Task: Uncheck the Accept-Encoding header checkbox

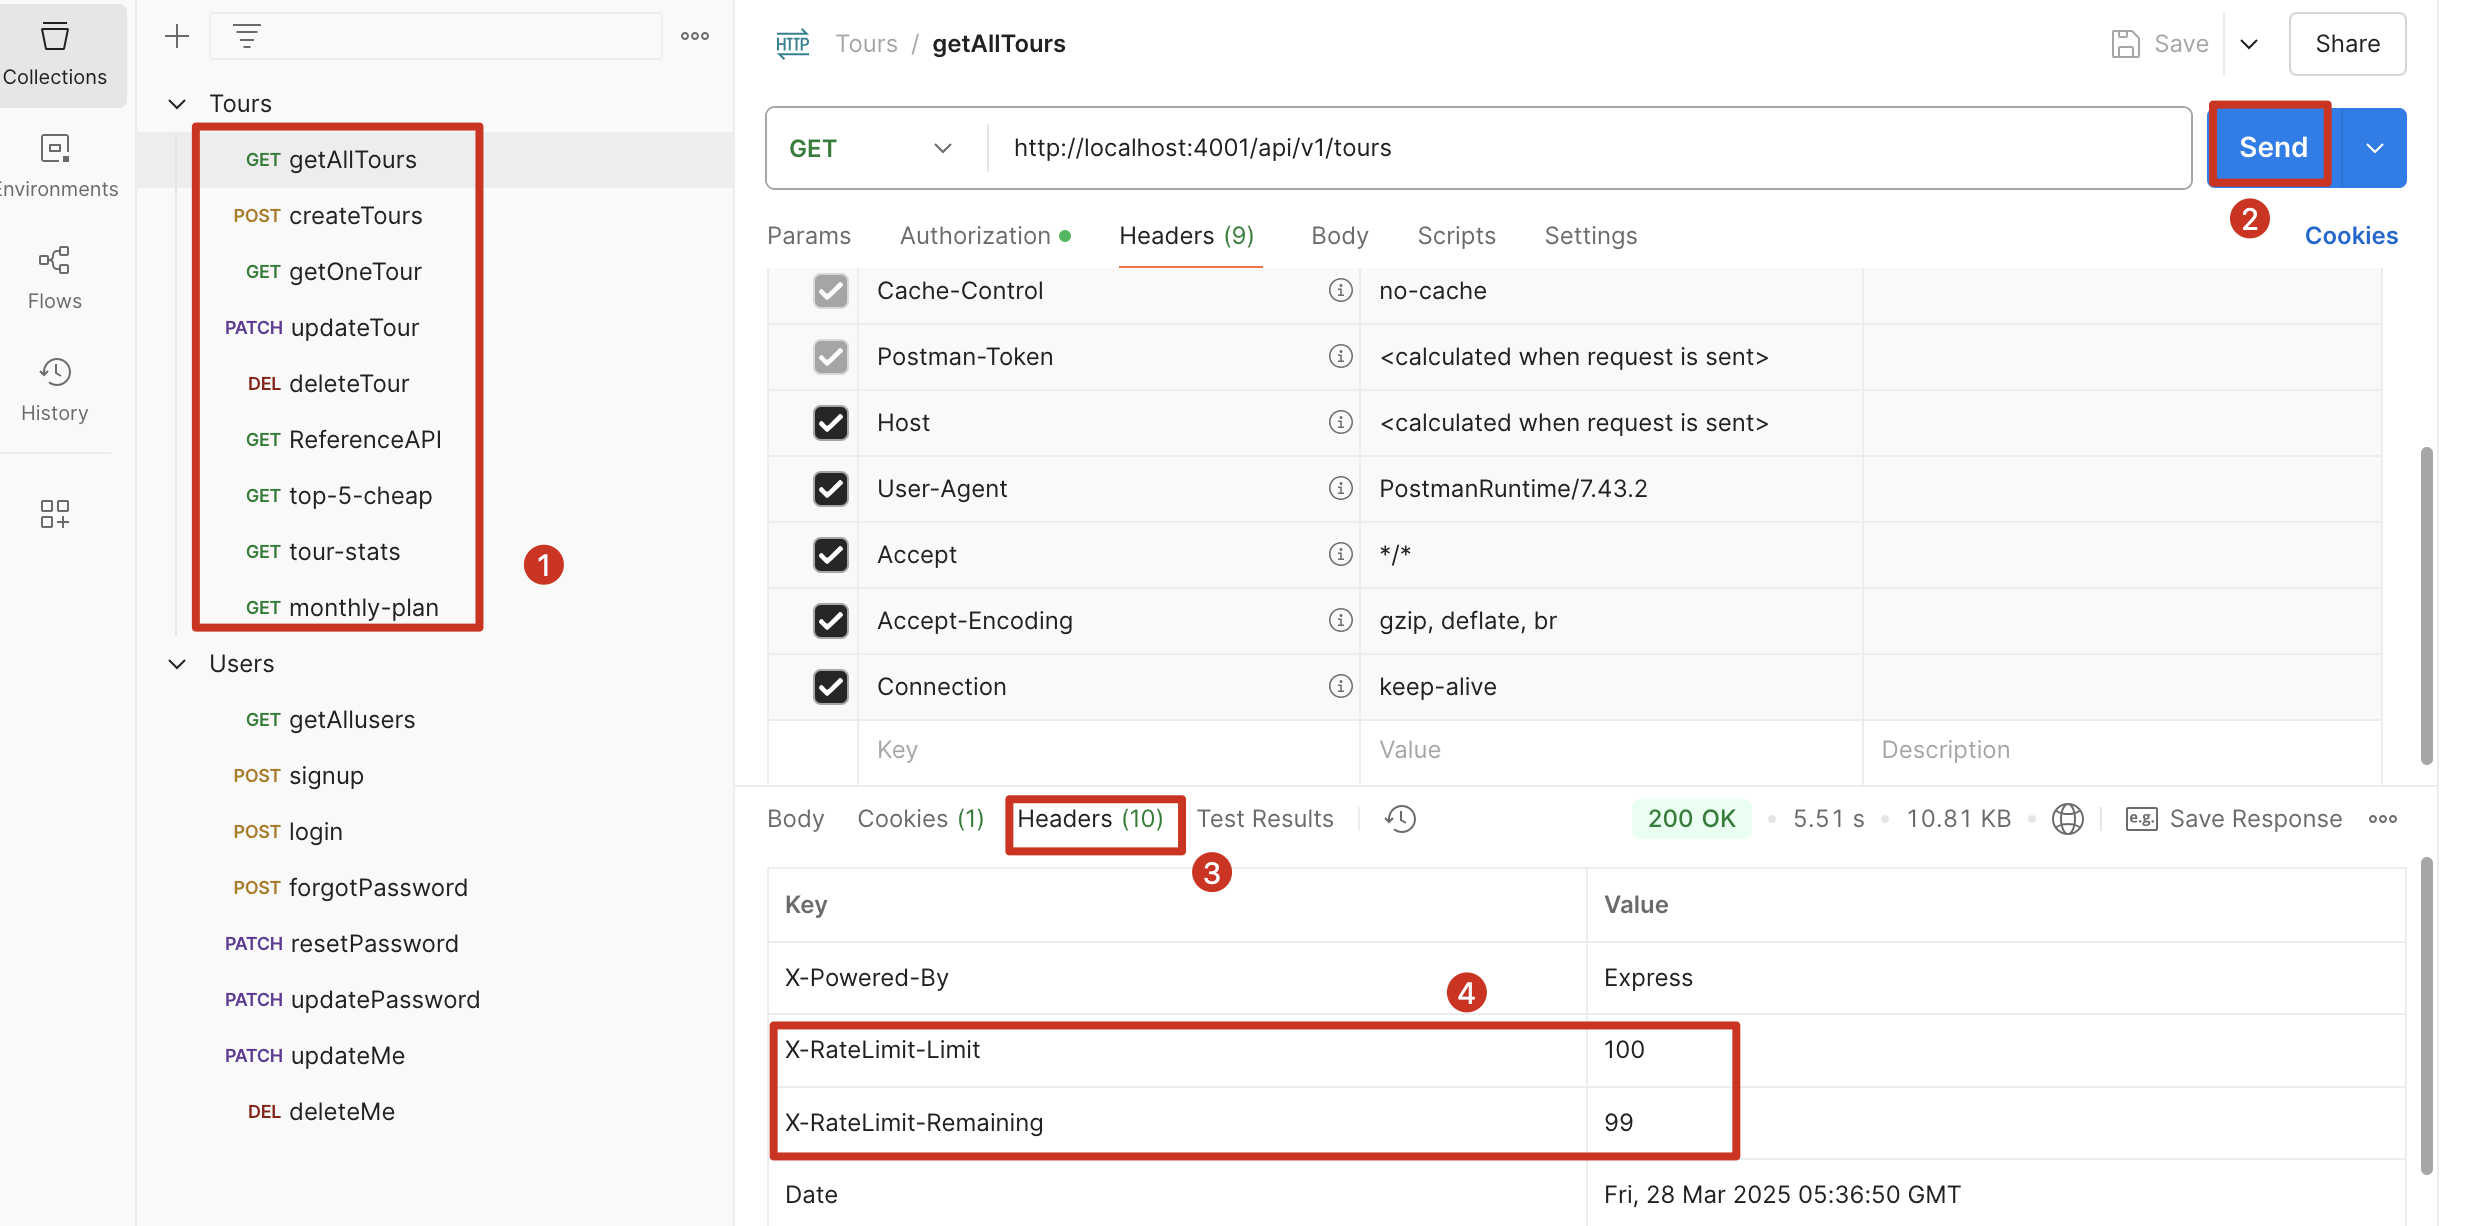Action: coord(830,621)
